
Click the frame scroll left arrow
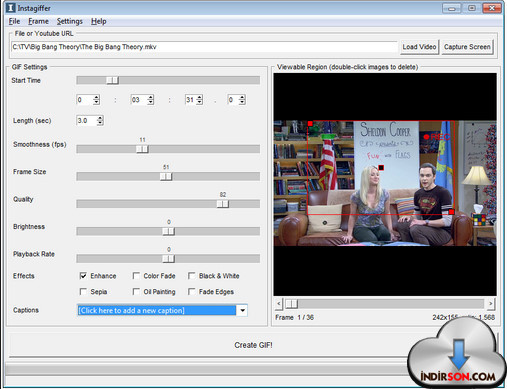click(x=279, y=304)
